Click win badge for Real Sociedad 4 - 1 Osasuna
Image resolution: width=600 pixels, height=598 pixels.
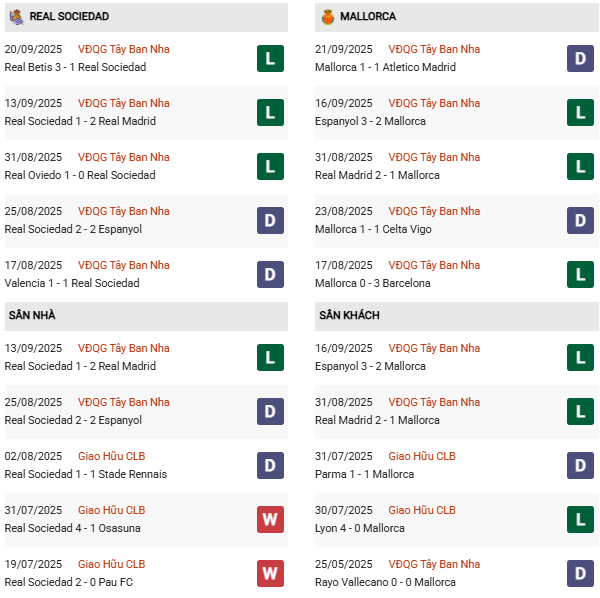(270, 519)
